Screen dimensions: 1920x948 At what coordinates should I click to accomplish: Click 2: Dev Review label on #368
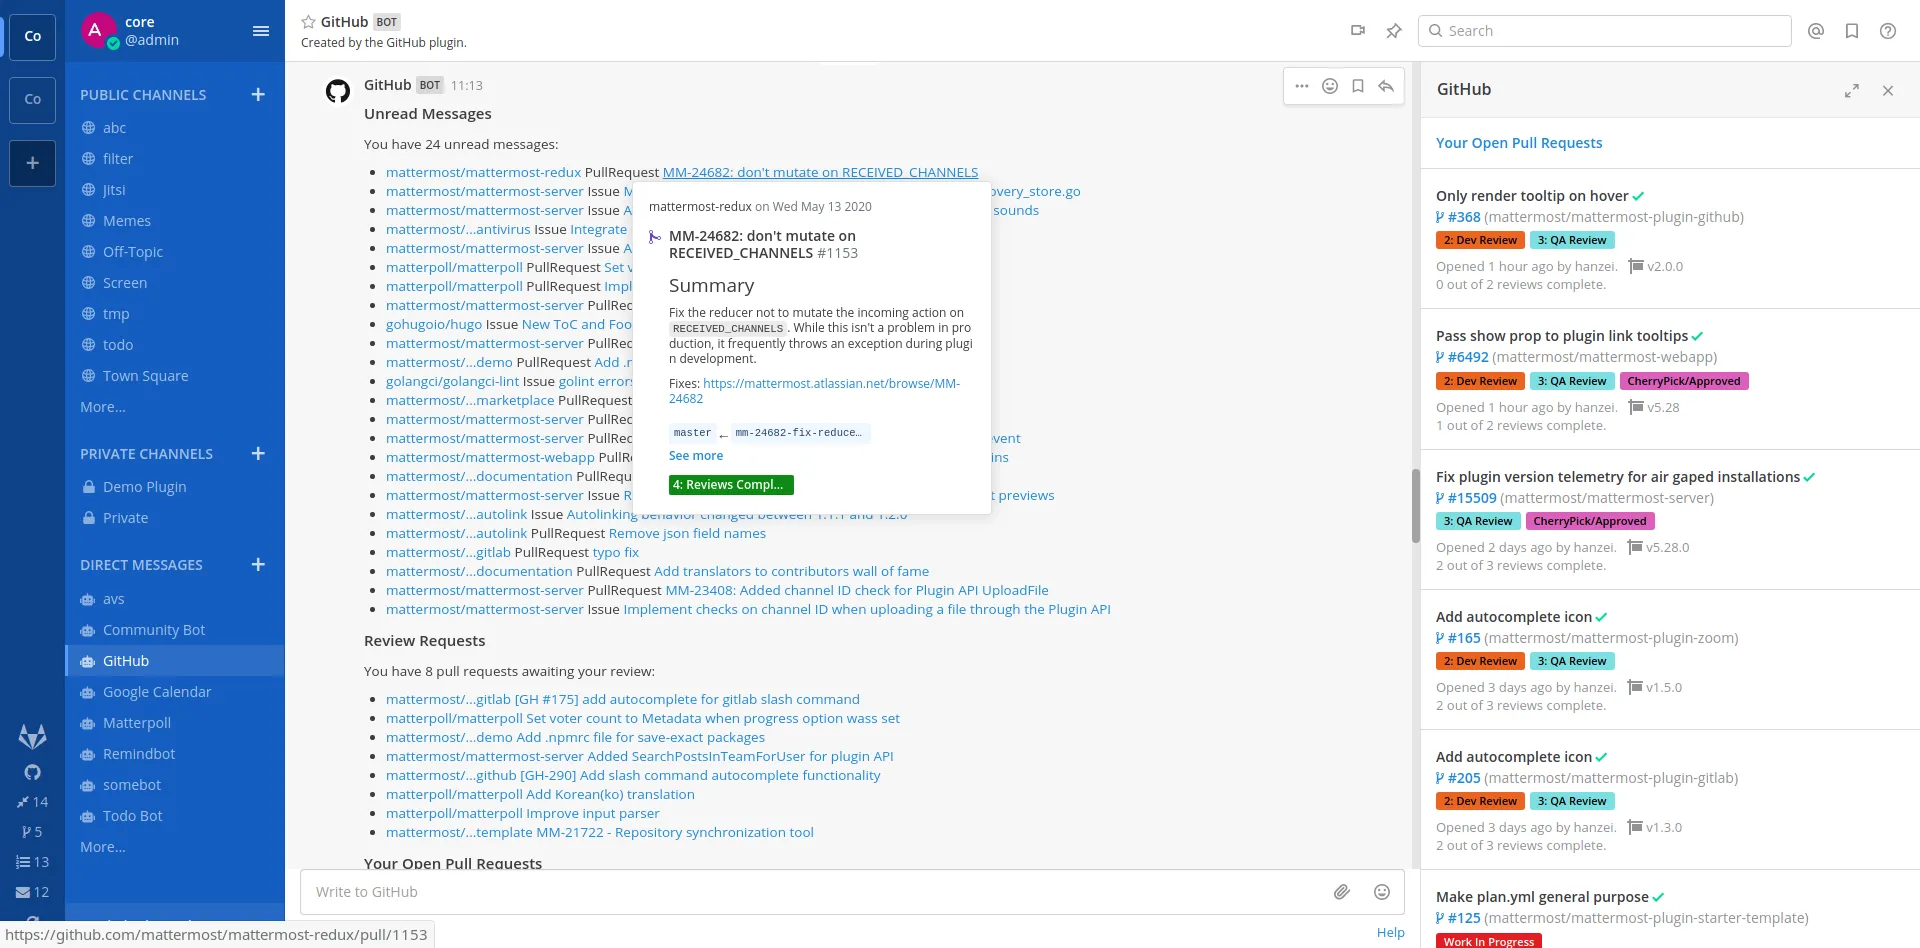[1480, 240]
